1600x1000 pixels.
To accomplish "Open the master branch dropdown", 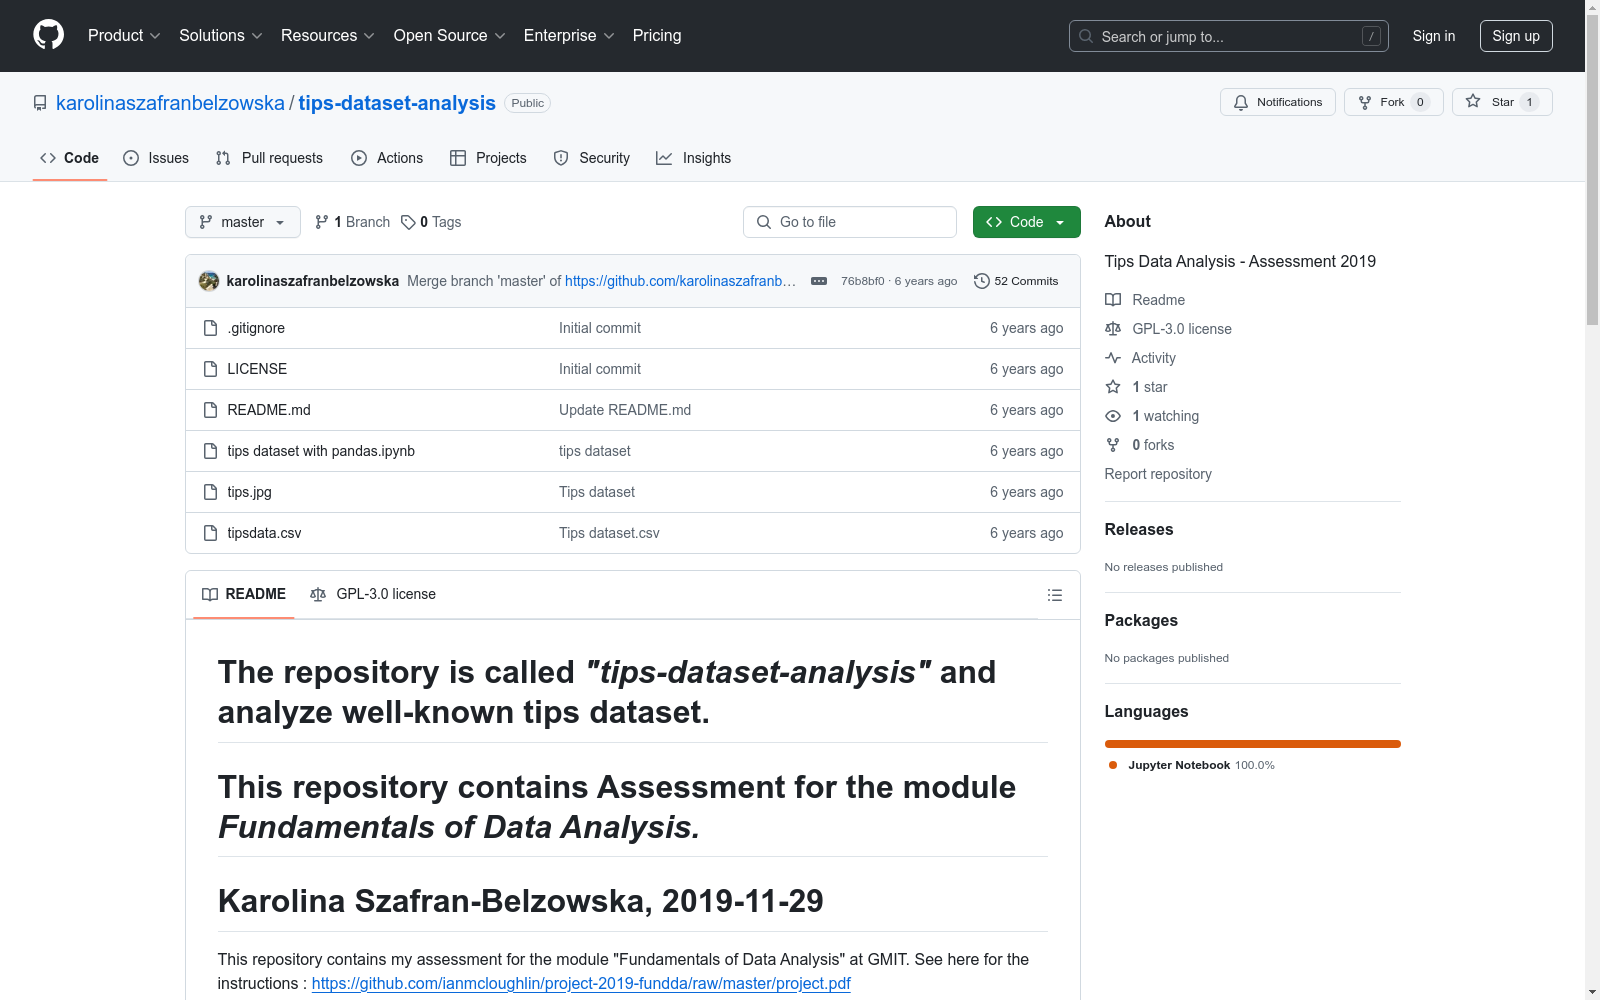I will 243,222.
